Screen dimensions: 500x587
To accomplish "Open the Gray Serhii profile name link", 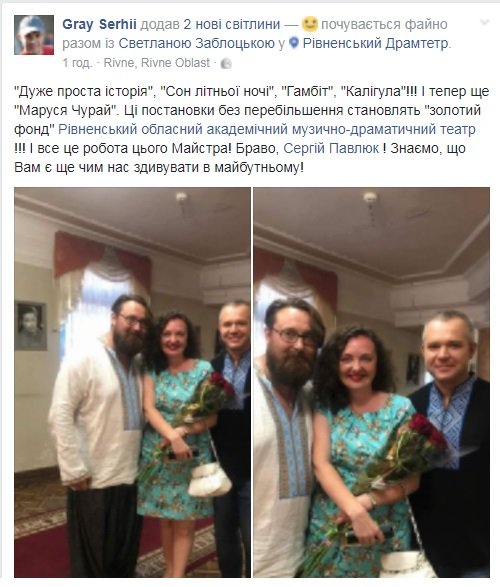I will pyautogui.click(x=99, y=24).
